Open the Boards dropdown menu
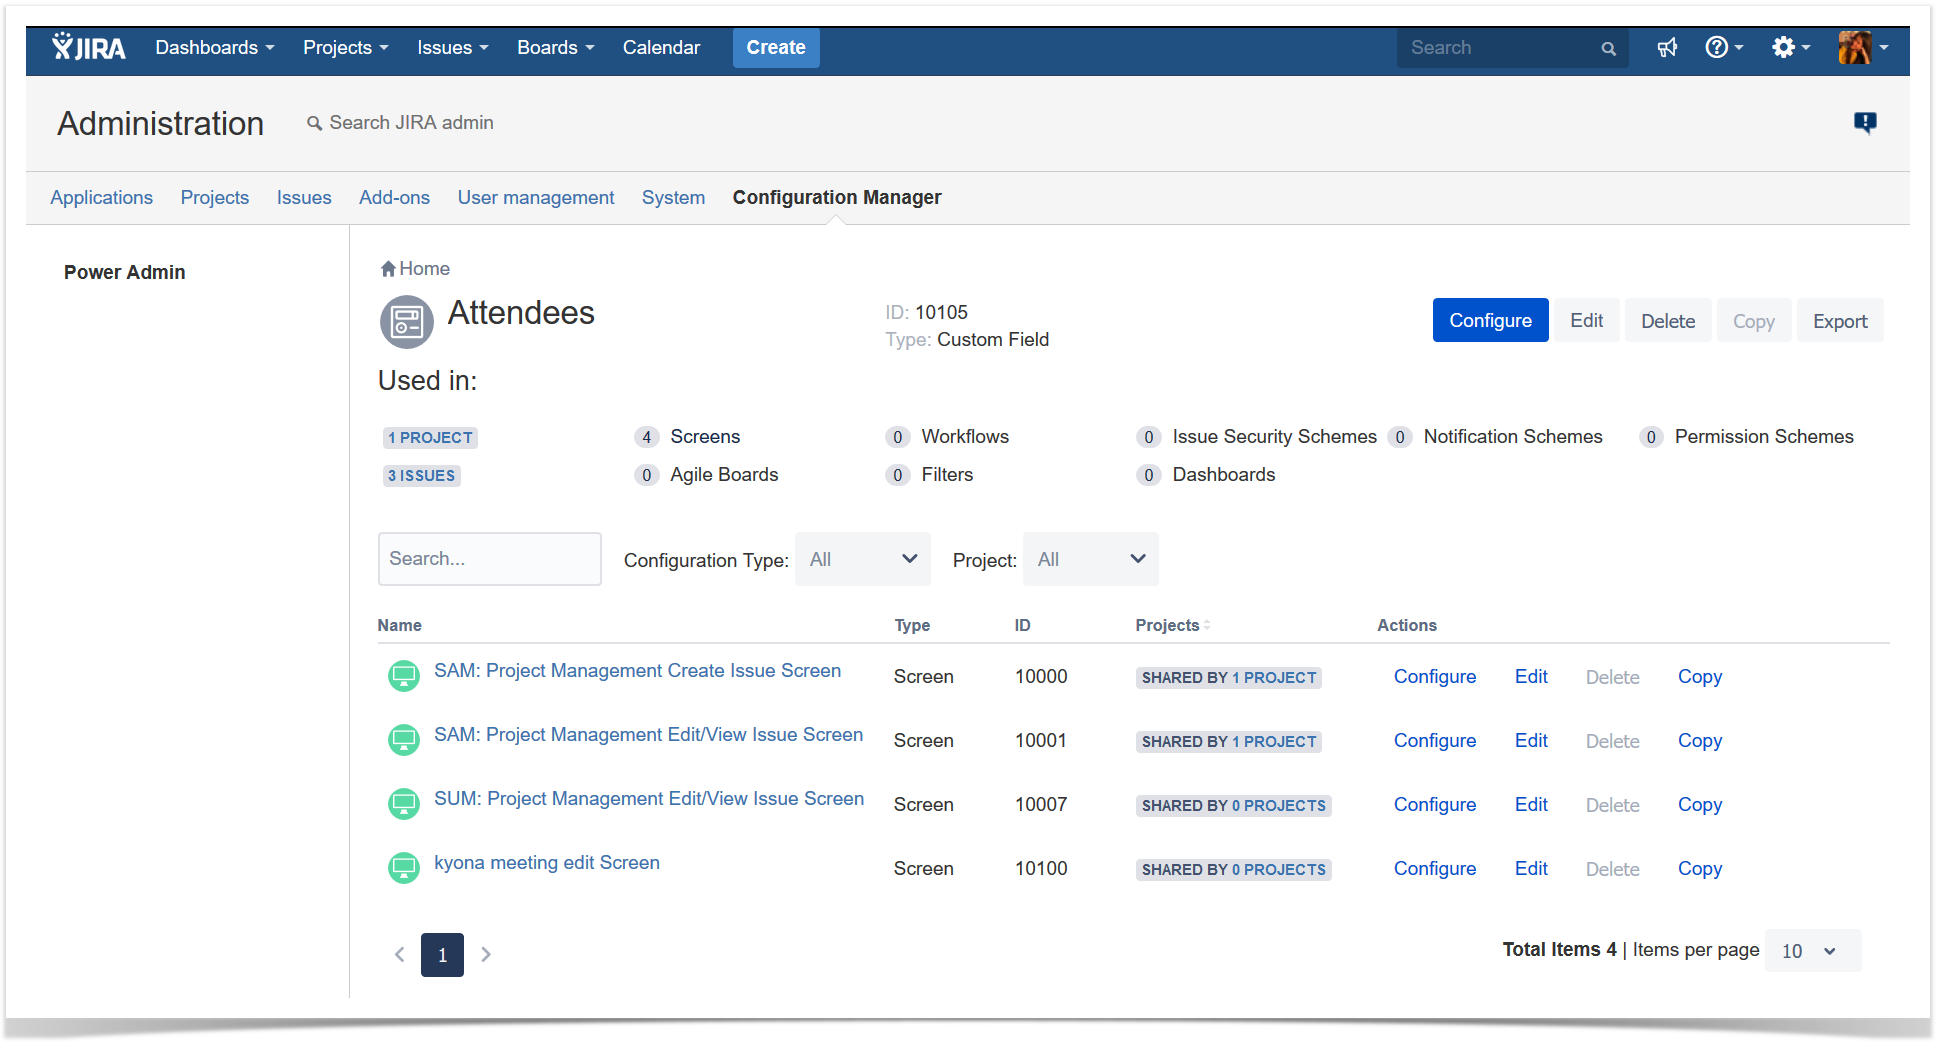The image size is (1944, 1047). 556,47
